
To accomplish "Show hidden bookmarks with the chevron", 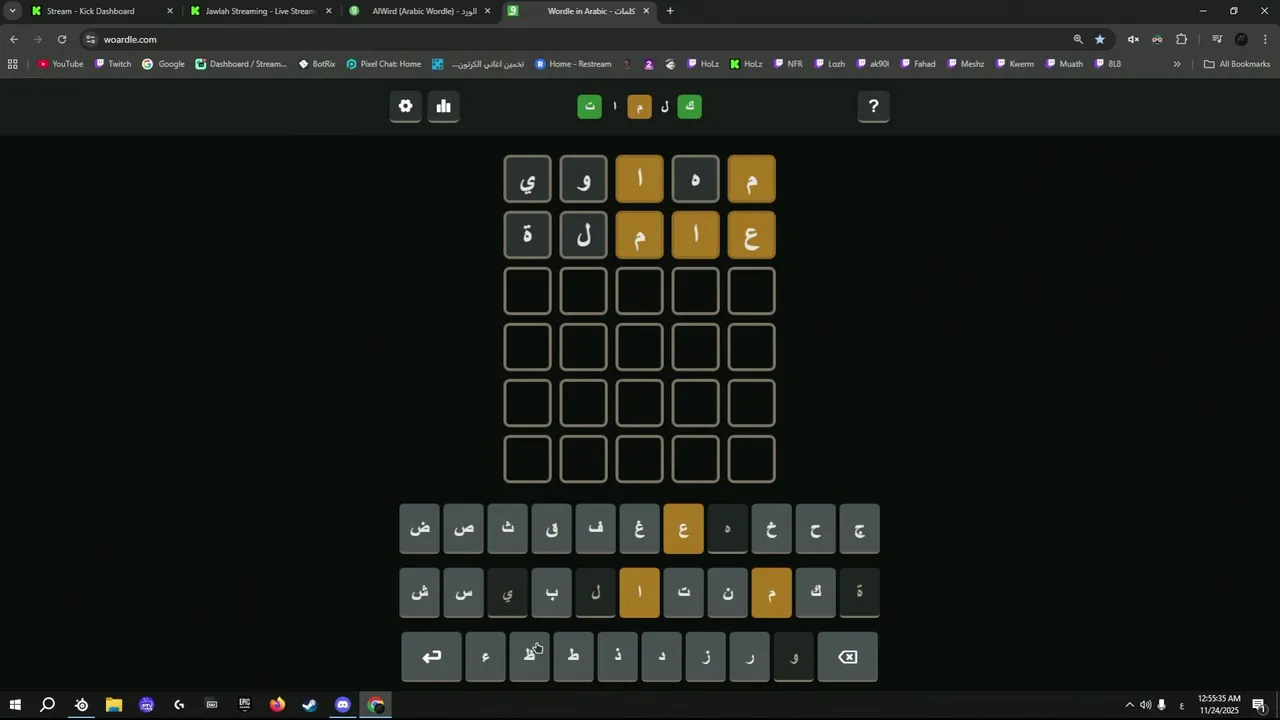I will [1177, 64].
